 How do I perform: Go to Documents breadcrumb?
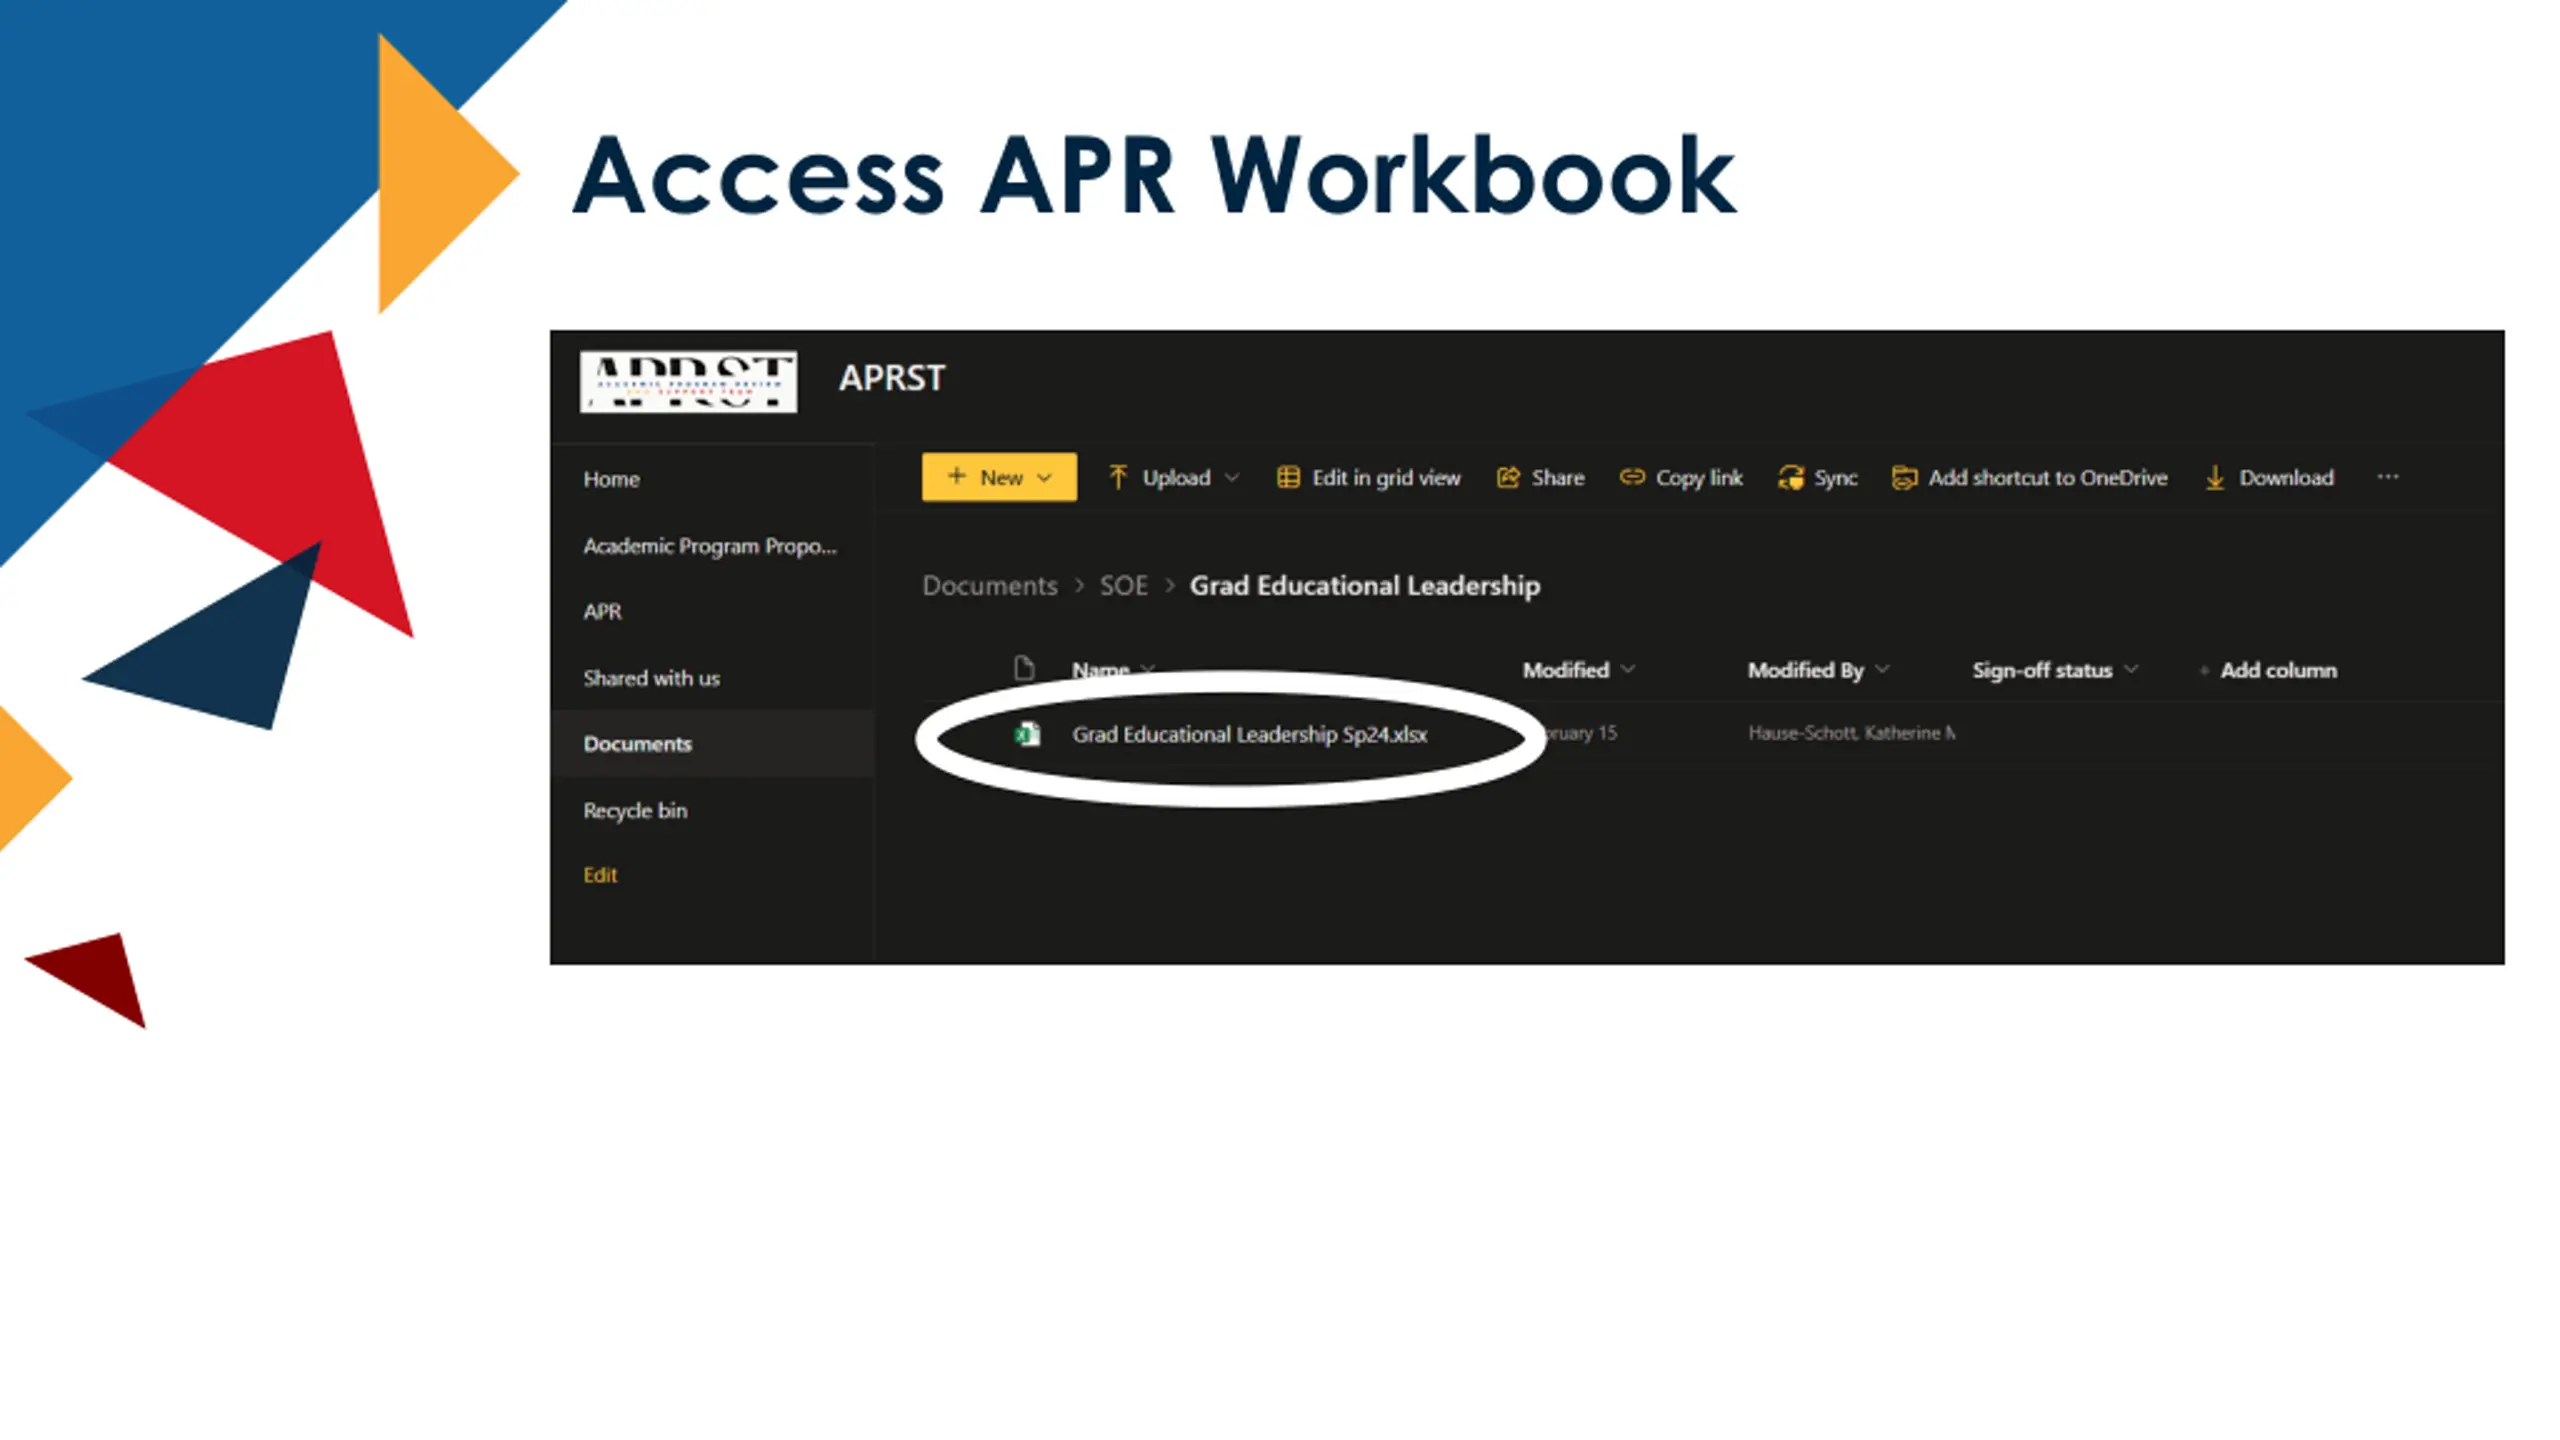[989, 585]
